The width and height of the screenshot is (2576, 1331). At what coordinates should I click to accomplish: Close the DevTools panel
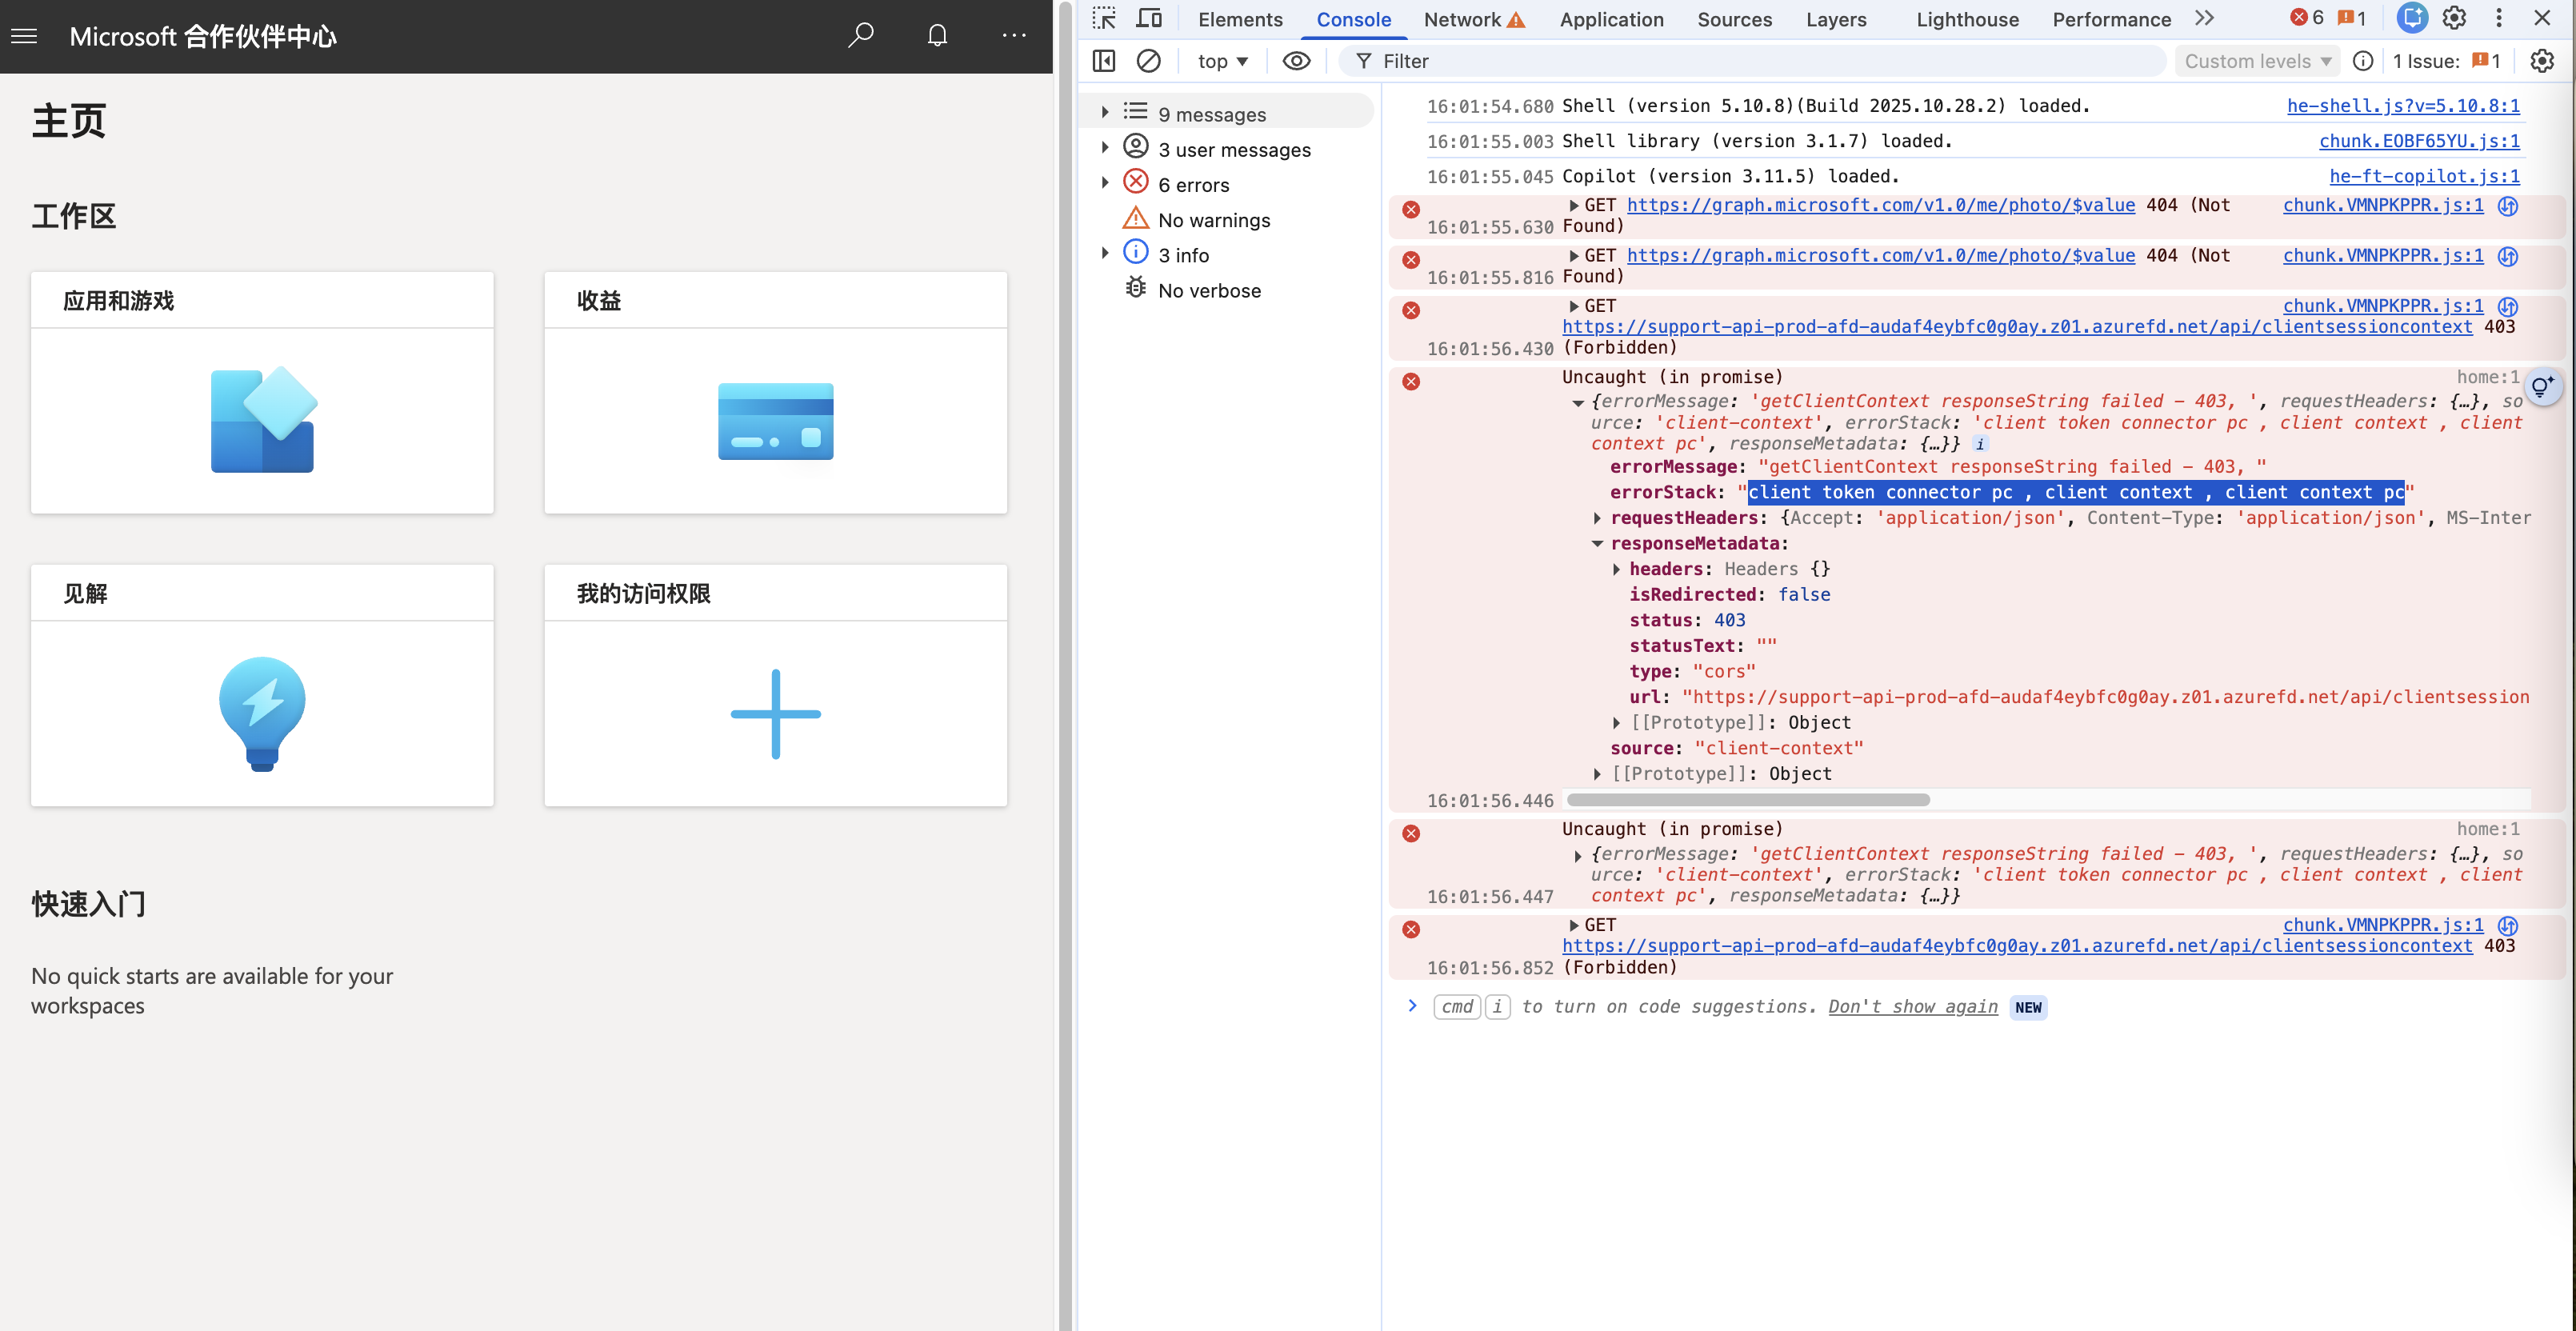[x=2541, y=18]
